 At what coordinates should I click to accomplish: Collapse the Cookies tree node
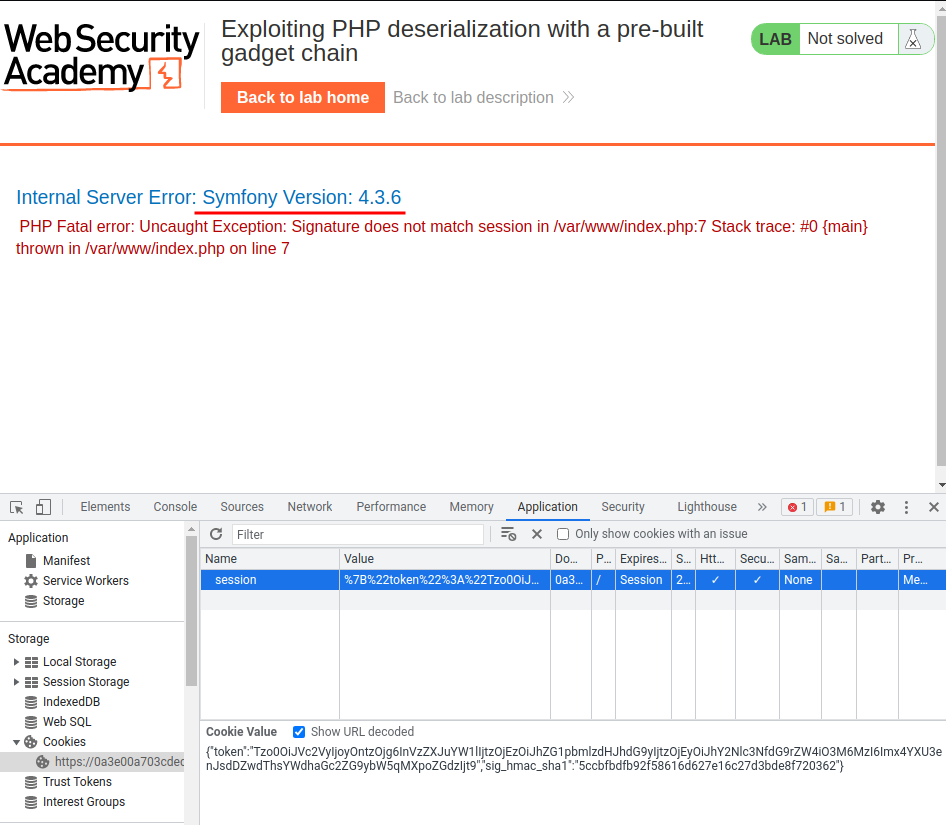pyautogui.click(x=16, y=742)
